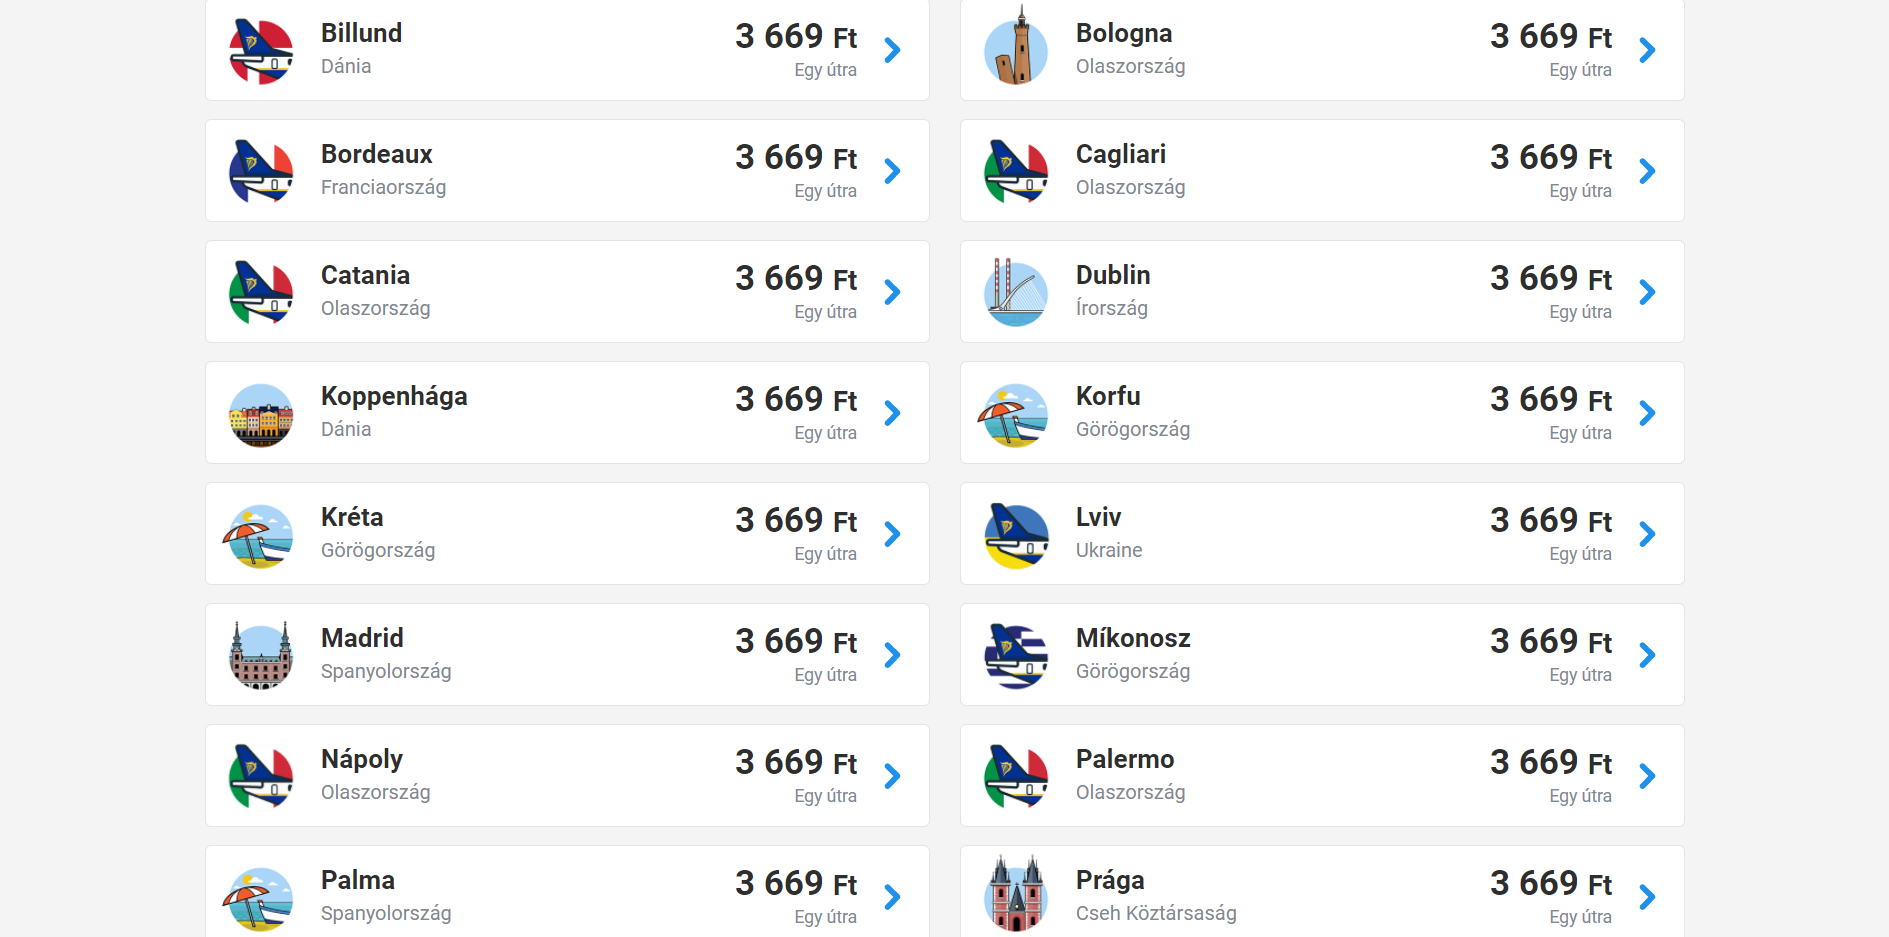Click the Bologna tower icon

(1016, 49)
